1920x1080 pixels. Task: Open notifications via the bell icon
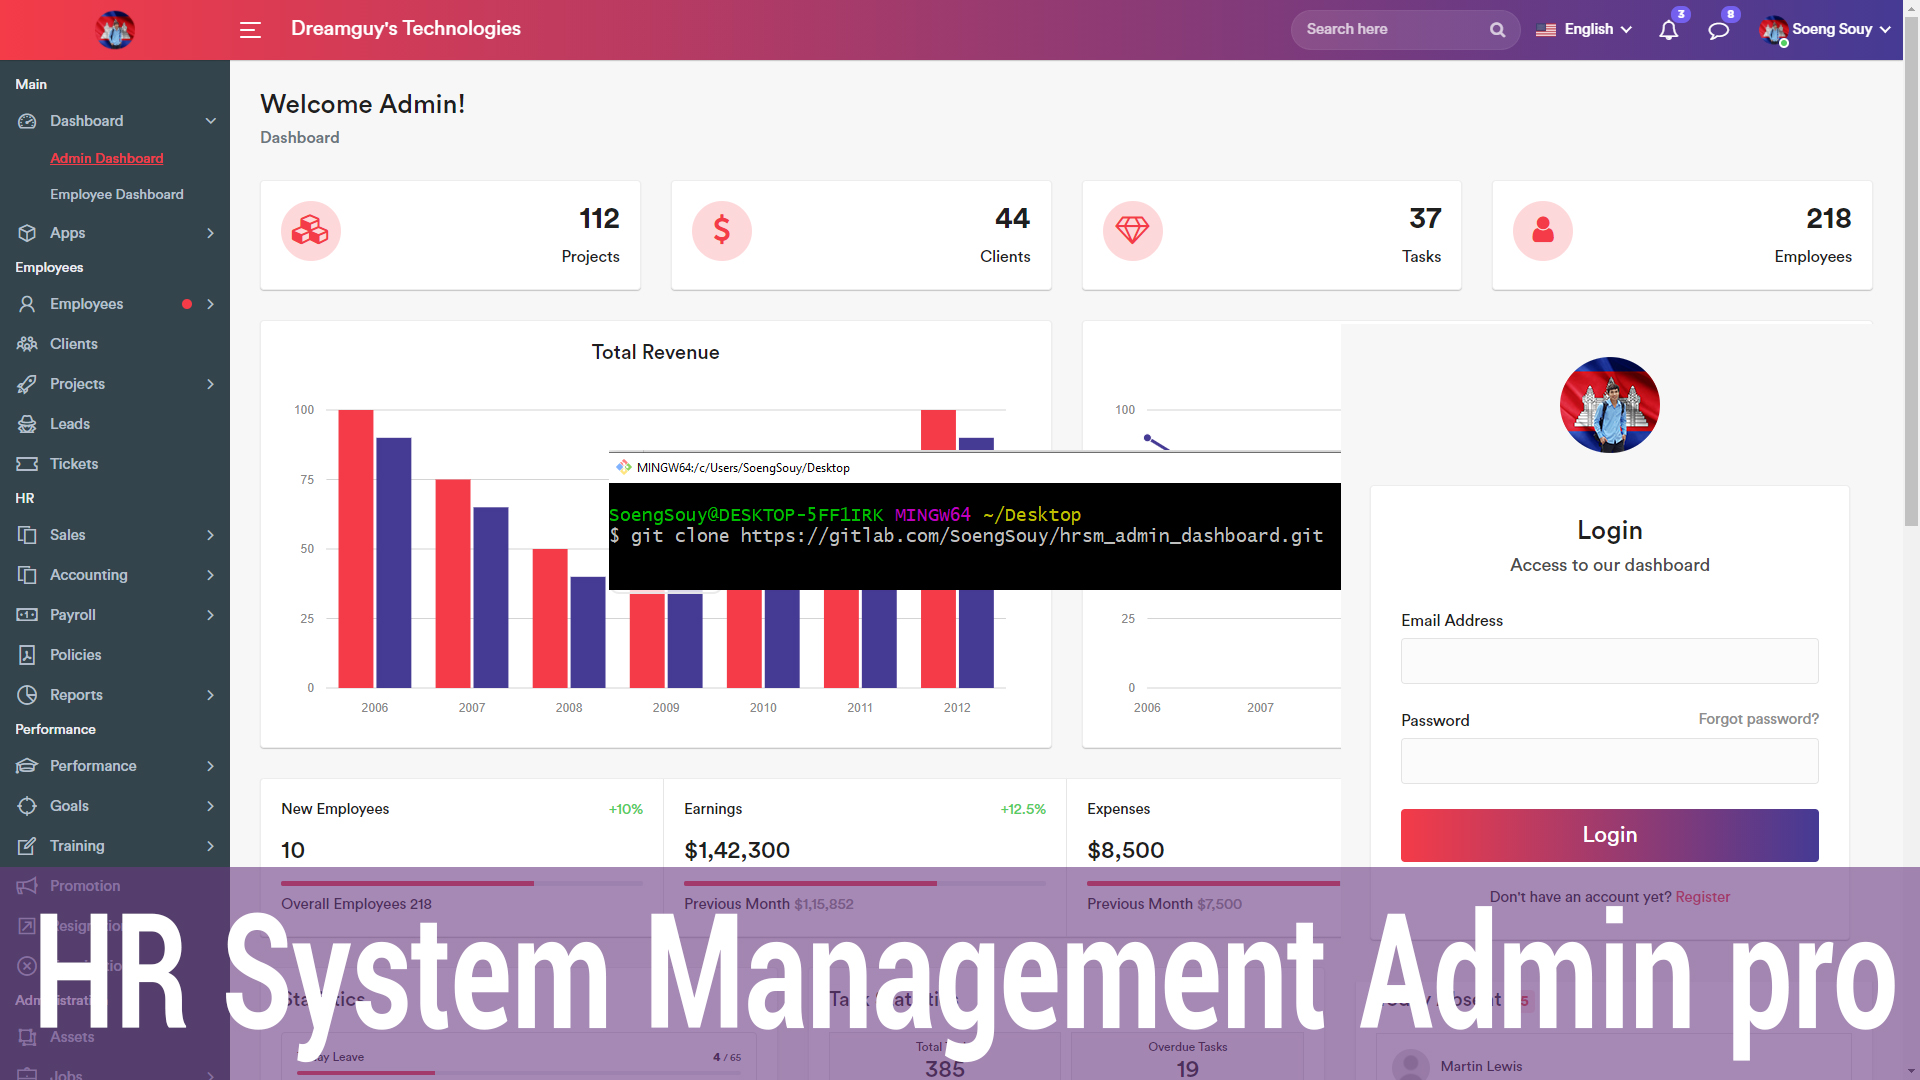click(1667, 31)
